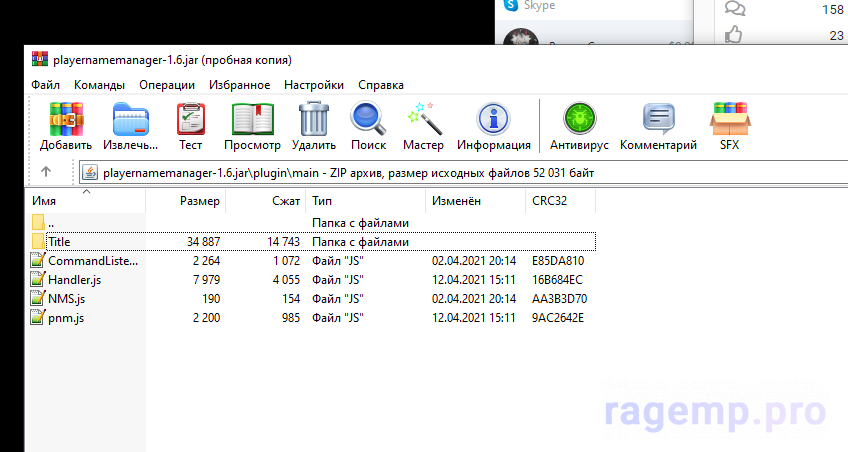Click the Извлечь (Extract) toolbar icon

pyautogui.click(x=130, y=119)
